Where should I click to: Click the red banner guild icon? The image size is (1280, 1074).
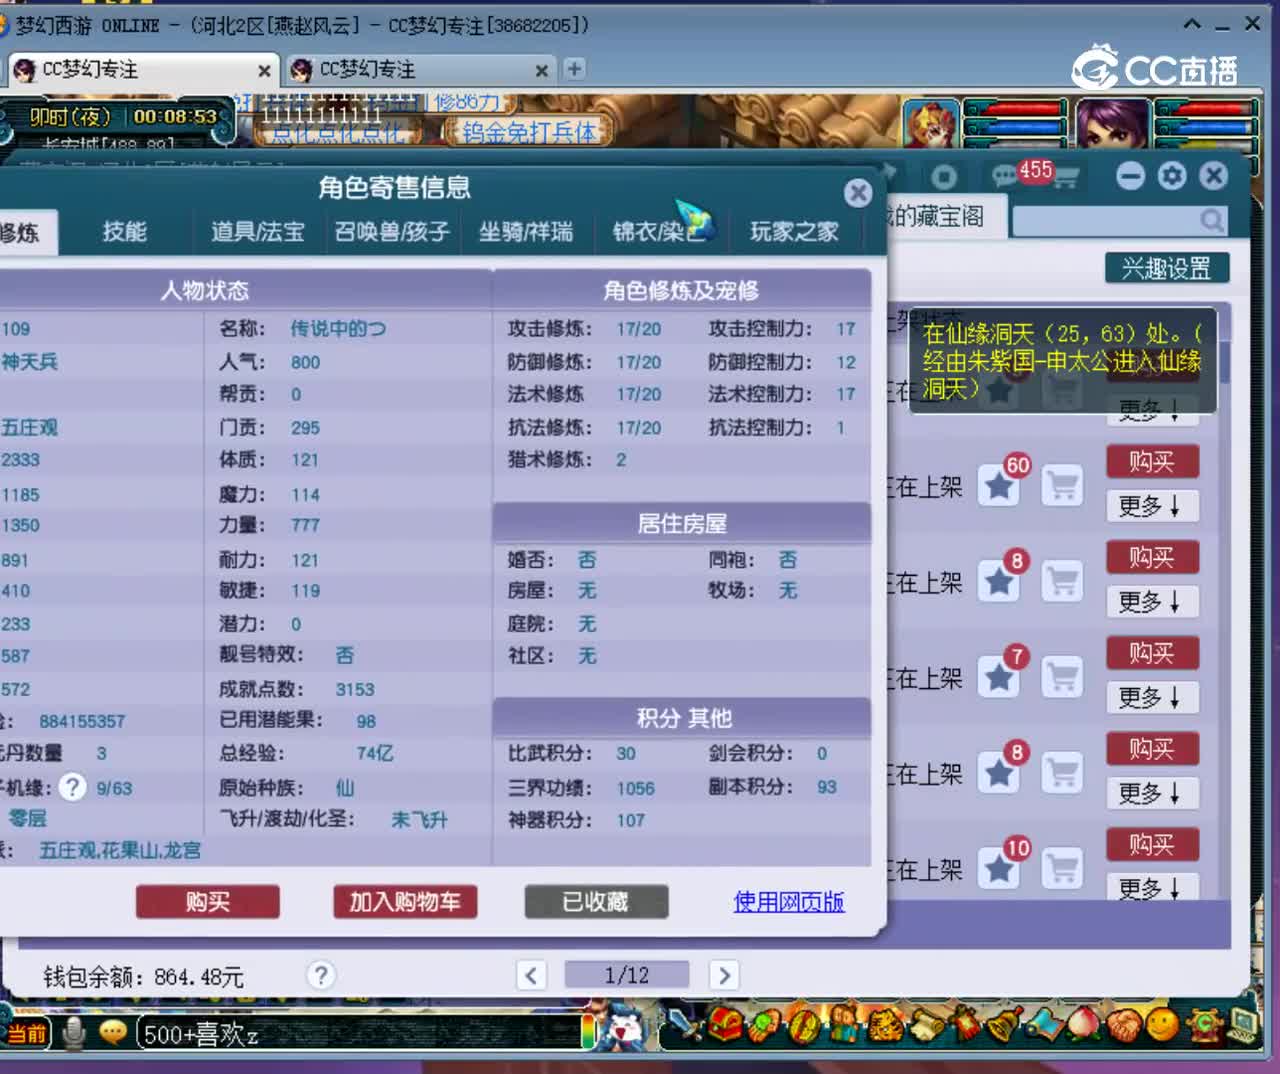point(964,1024)
